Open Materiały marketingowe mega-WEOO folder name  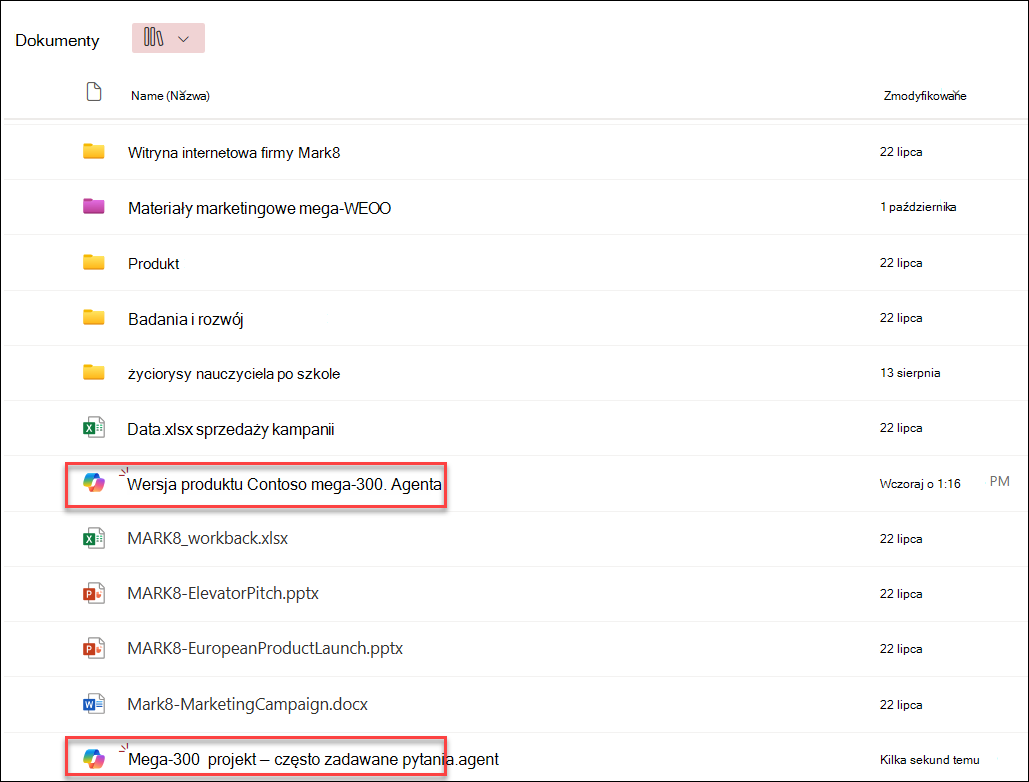click(259, 209)
